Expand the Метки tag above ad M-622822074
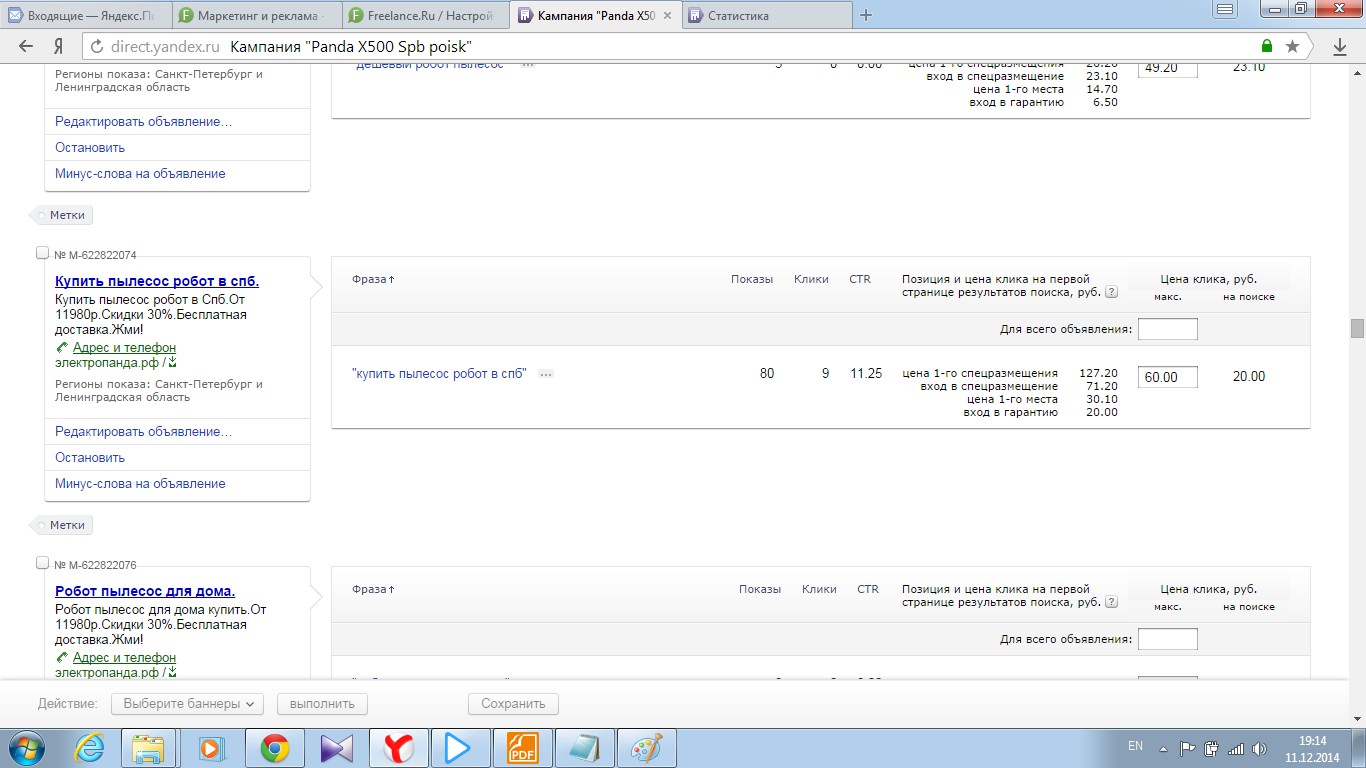Image resolution: width=1366 pixels, height=768 pixels. coord(63,215)
